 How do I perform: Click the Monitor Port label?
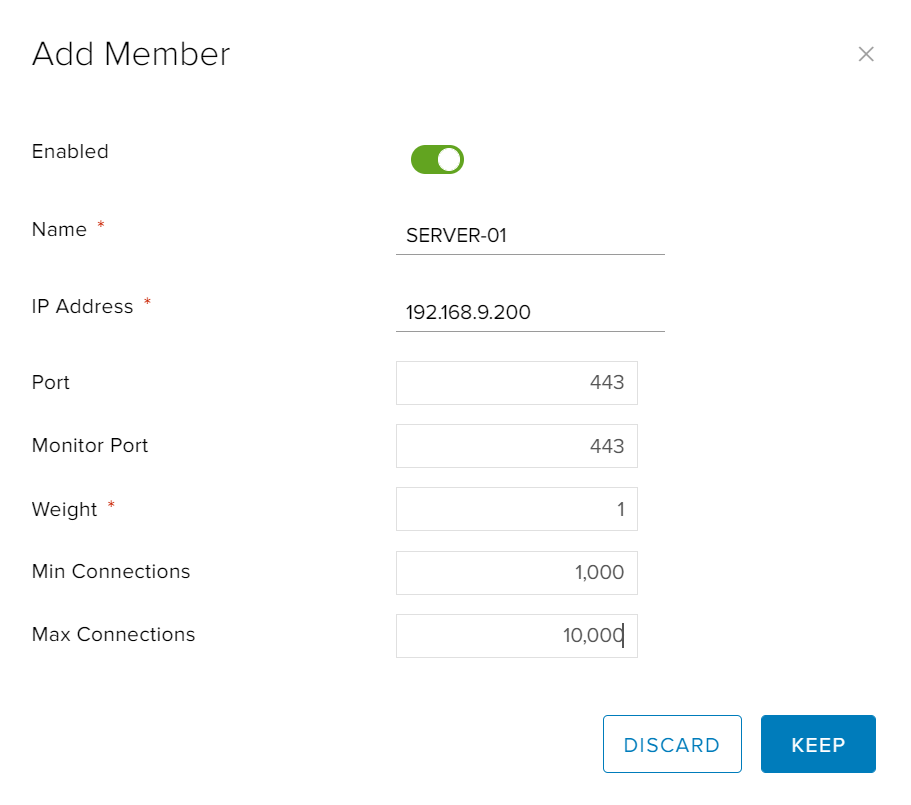(x=90, y=445)
